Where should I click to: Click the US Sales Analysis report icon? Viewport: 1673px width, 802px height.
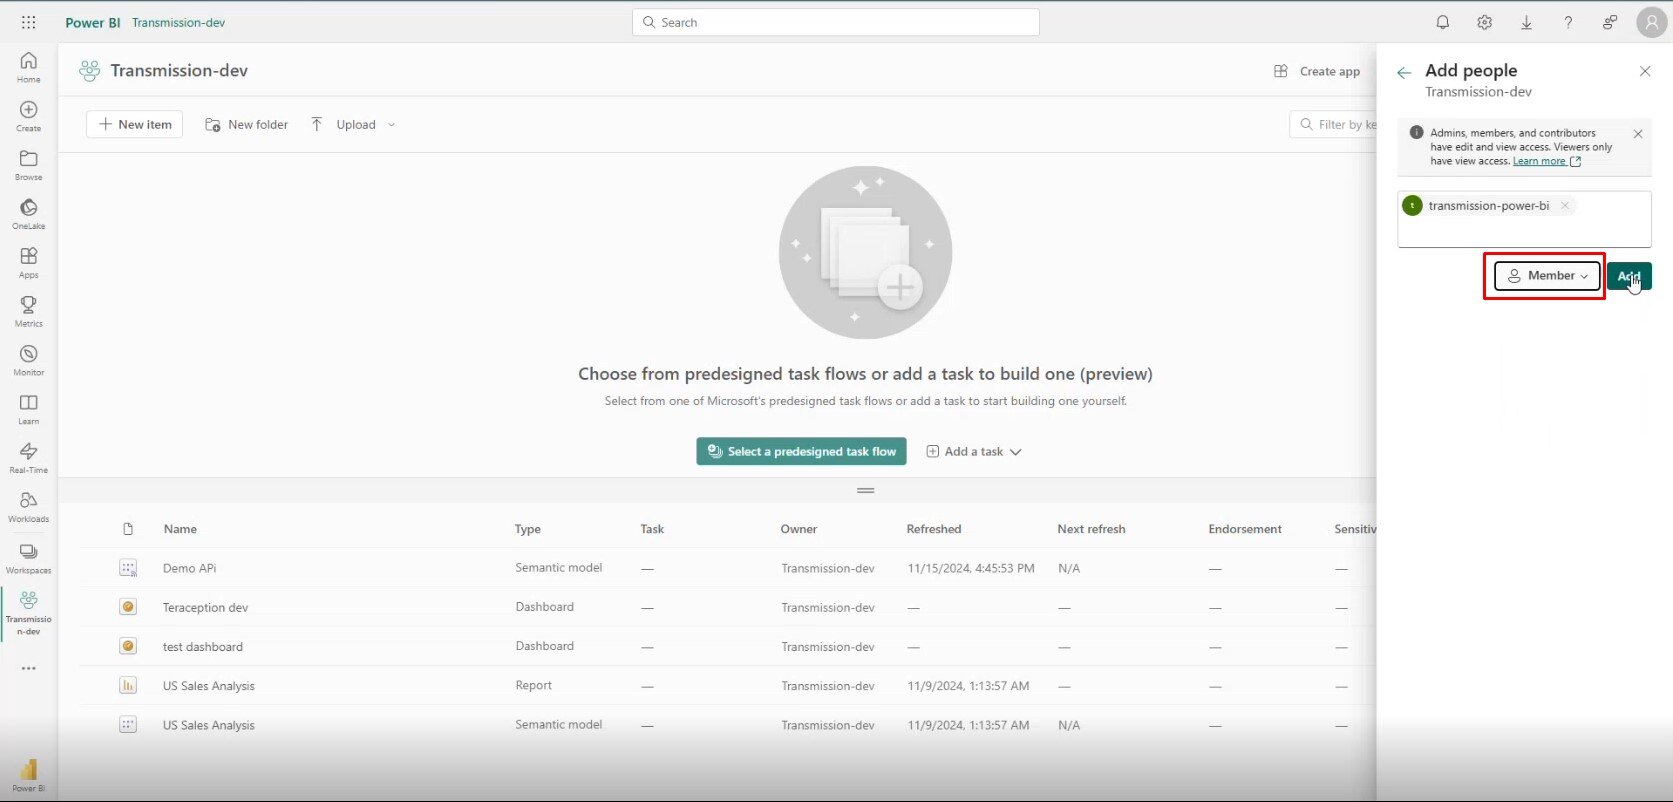(x=128, y=685)
